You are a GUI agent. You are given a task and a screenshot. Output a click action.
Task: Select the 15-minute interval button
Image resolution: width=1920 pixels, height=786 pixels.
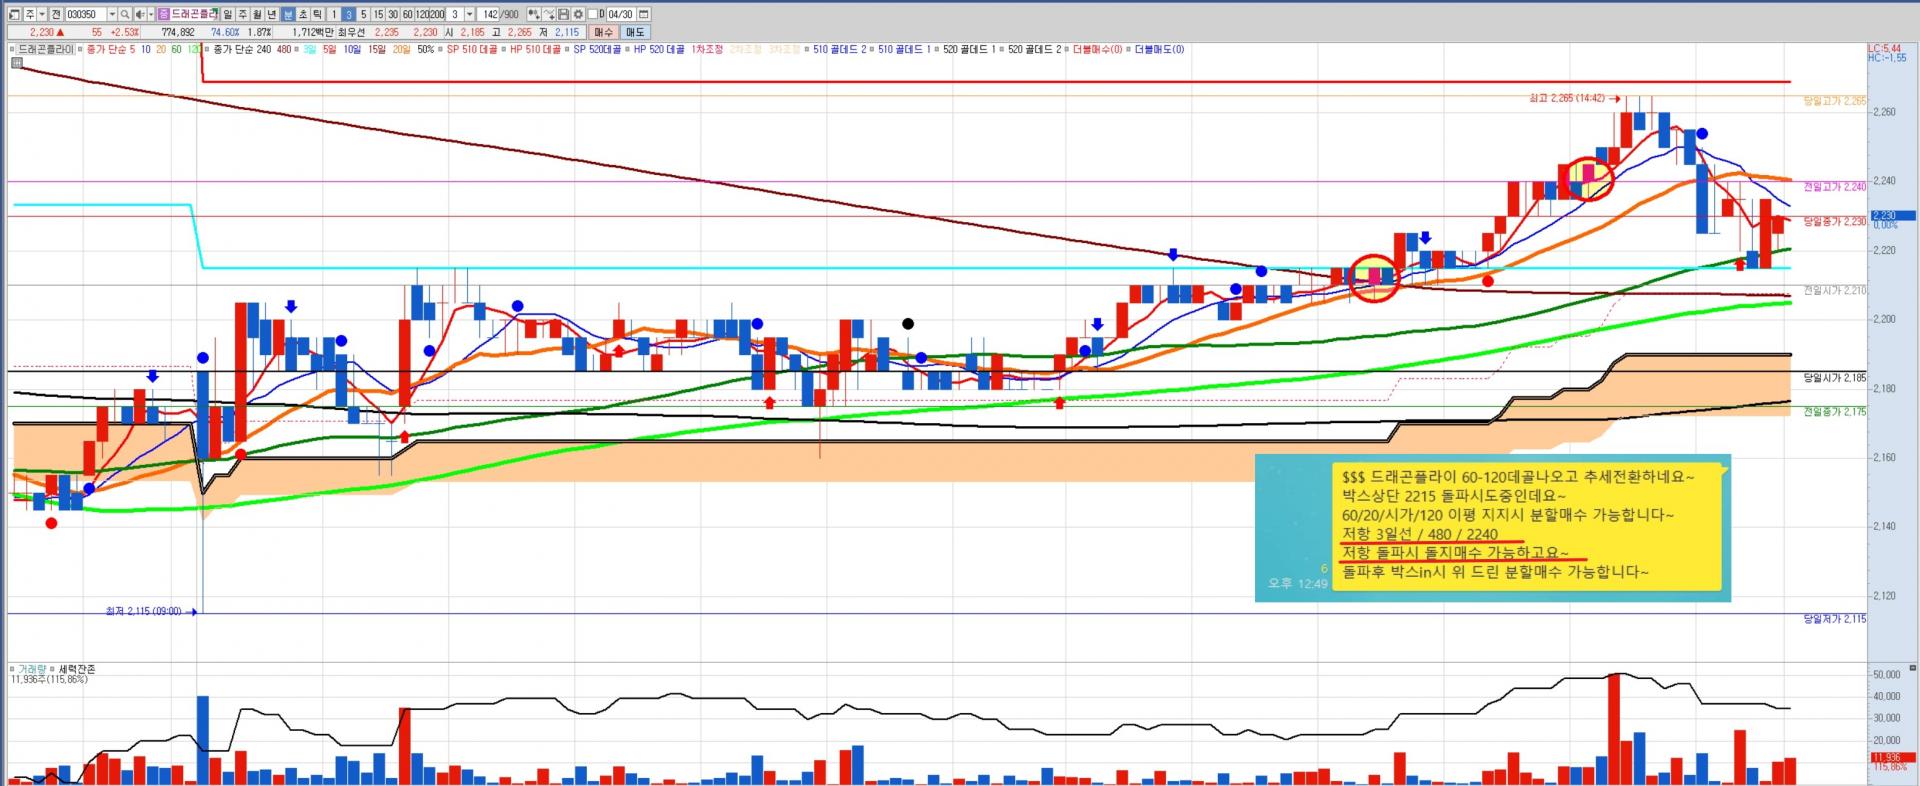click(379, 15)
